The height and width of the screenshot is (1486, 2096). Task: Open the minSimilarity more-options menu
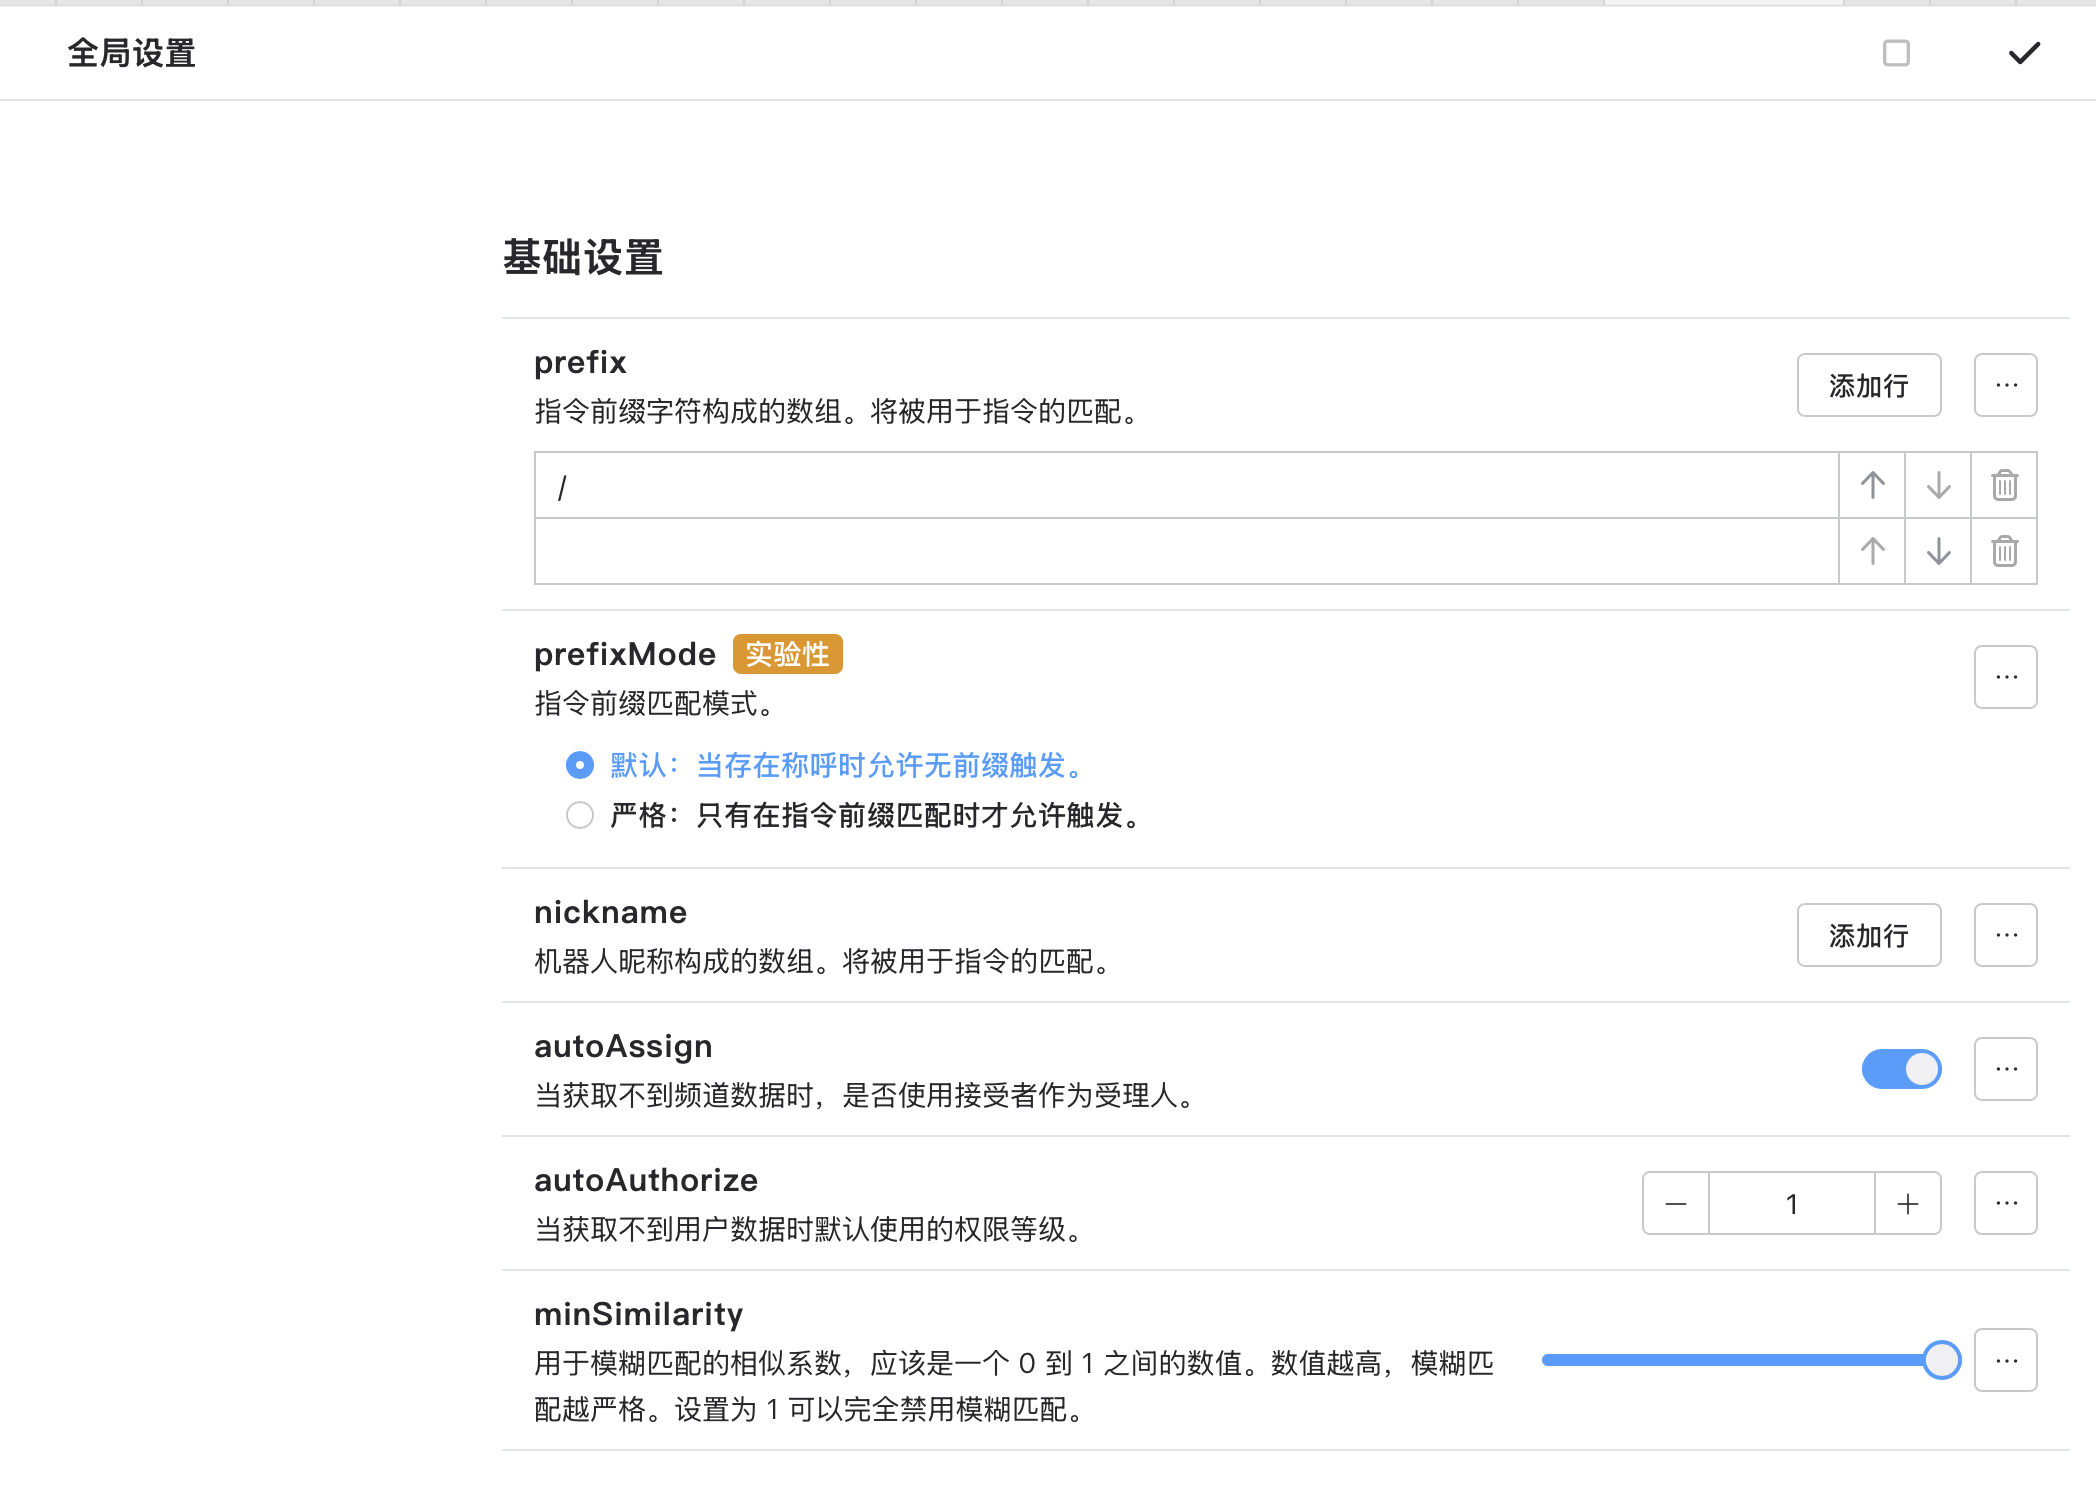(2006, 1360)
